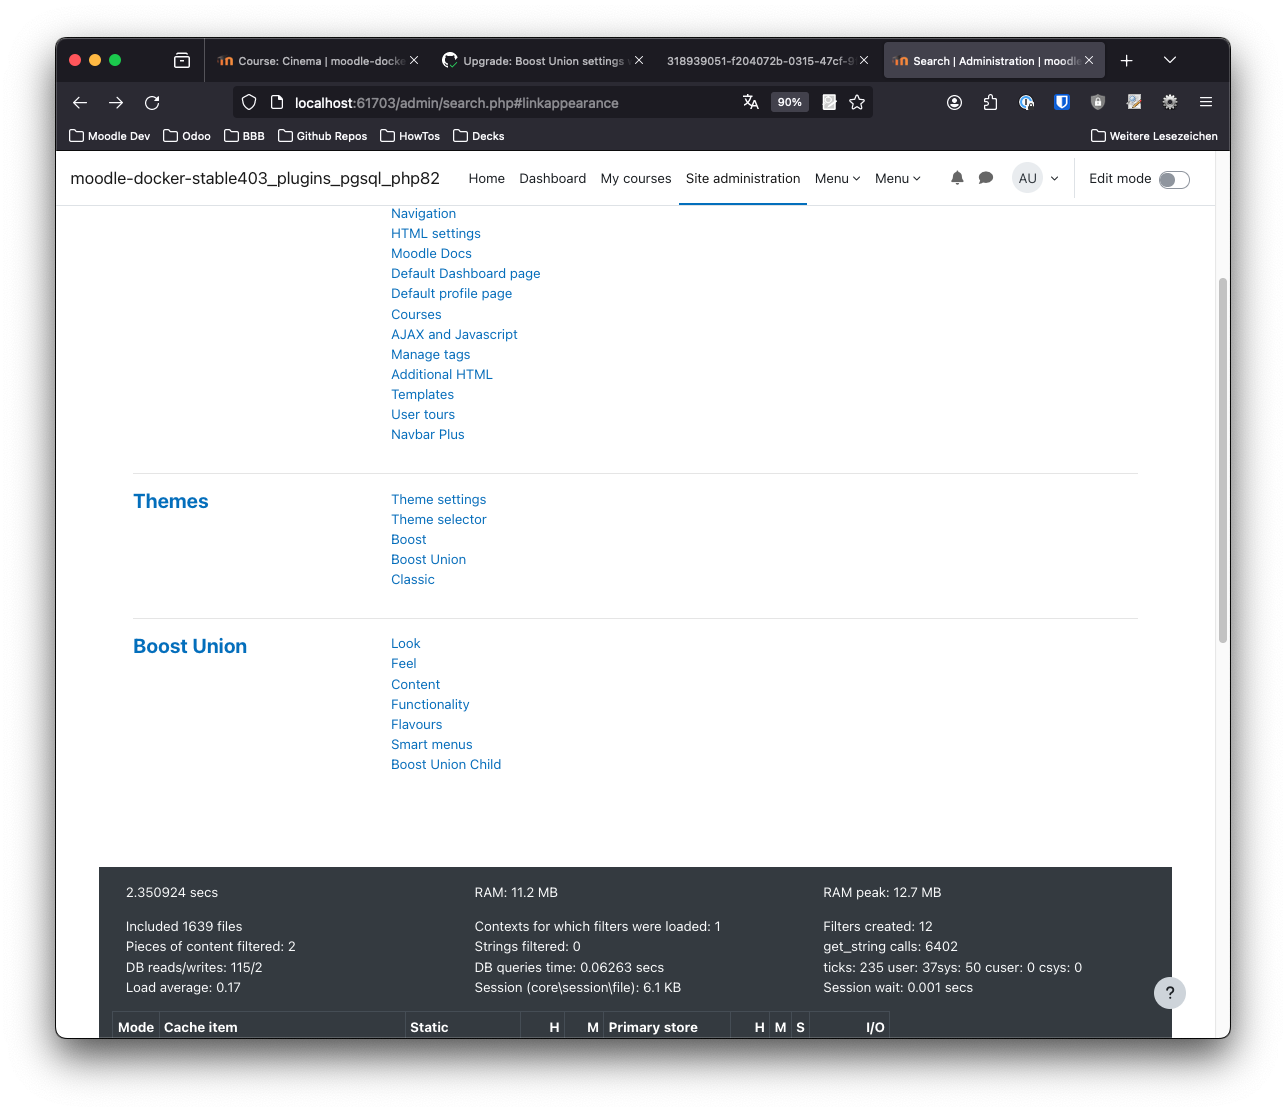Viewport: 1286px width, 1112px height.
Task: Click the 90% zoom level indicator
Action: pos(790,102)
